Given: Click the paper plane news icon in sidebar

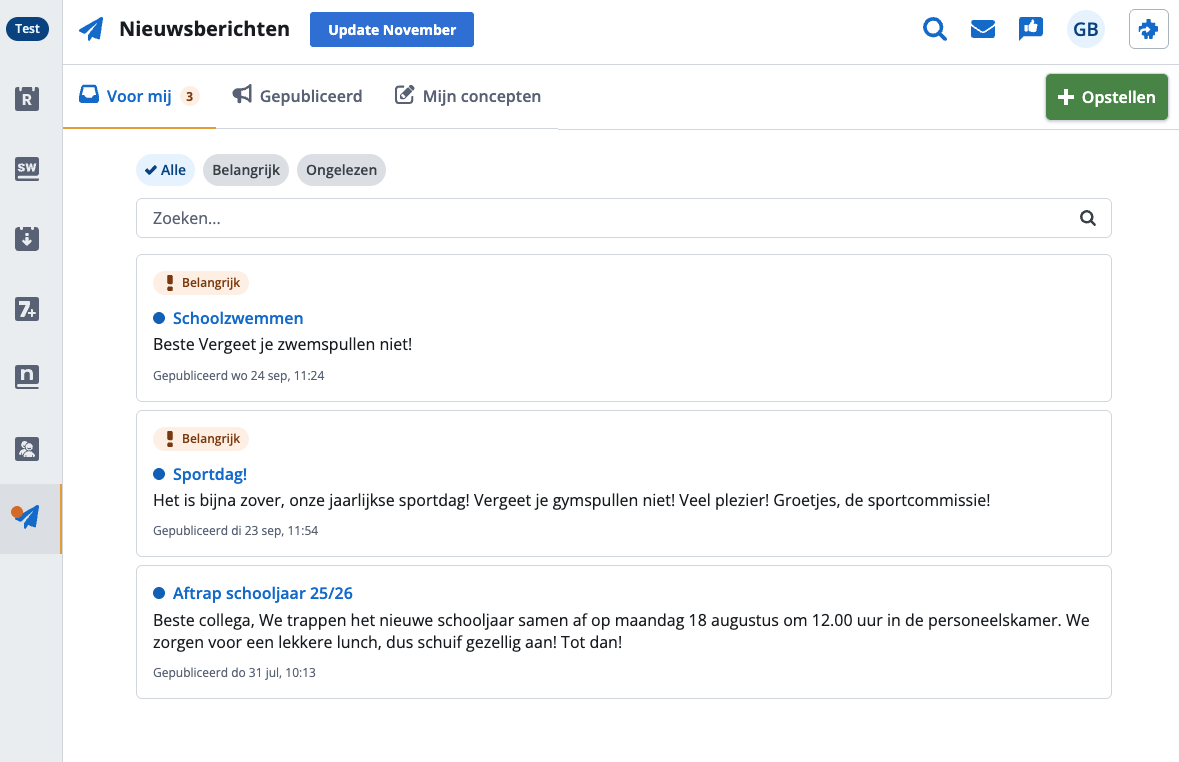Looking at the screenshot, I should [x=27, y=517].
